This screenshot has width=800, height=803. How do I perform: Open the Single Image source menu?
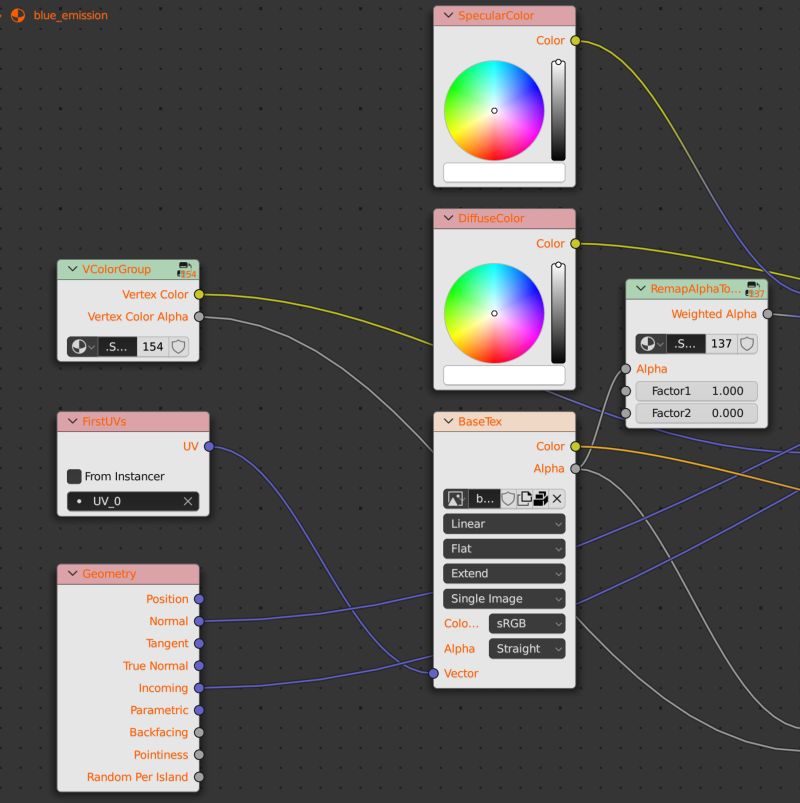(504, 598)
